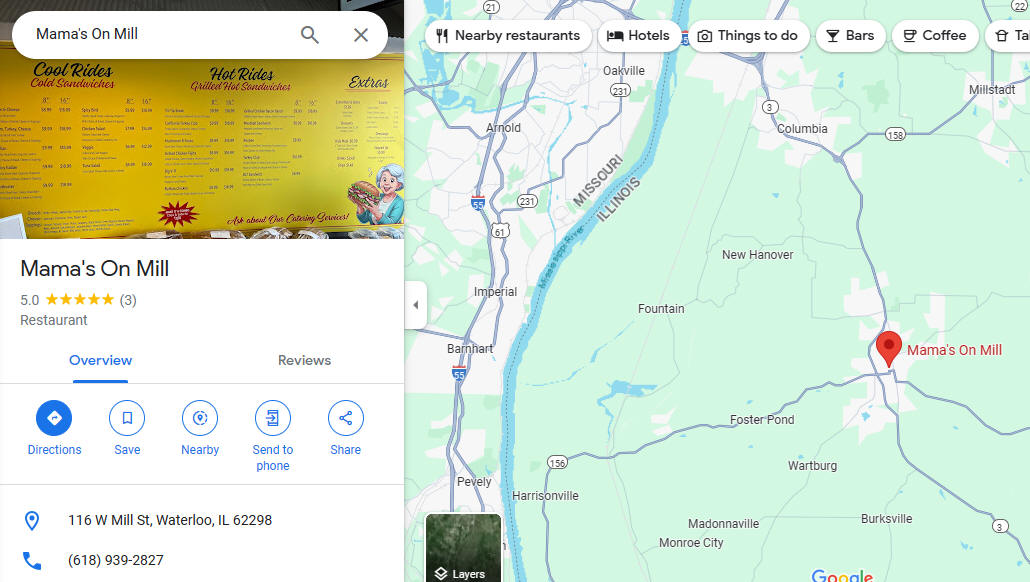Show Hotels on the map
The width and height of the screenshot is (1030, 582).
coord(638,35)
